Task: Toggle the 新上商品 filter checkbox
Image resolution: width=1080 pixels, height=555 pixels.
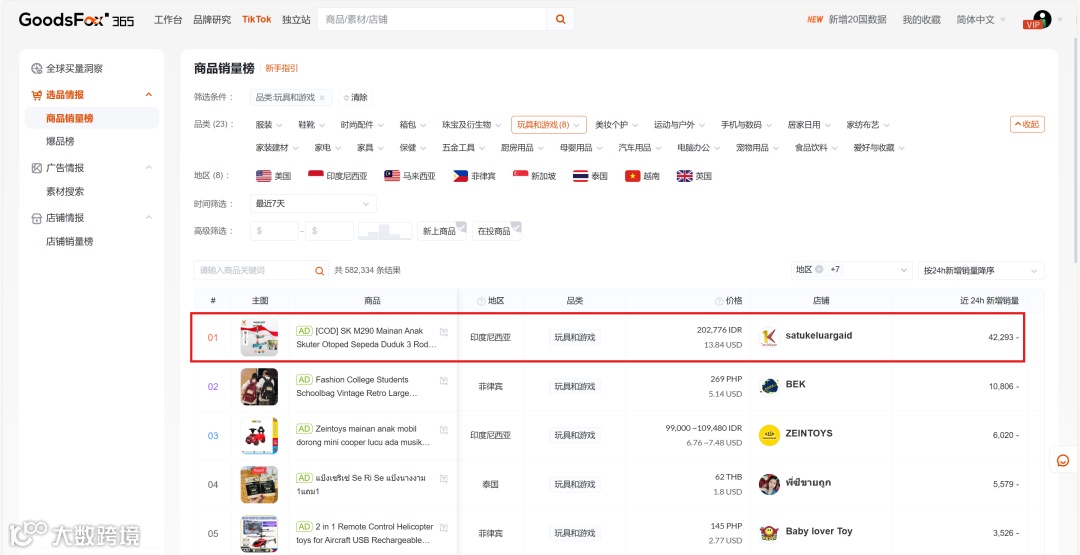Action: [x=442, y=231]
